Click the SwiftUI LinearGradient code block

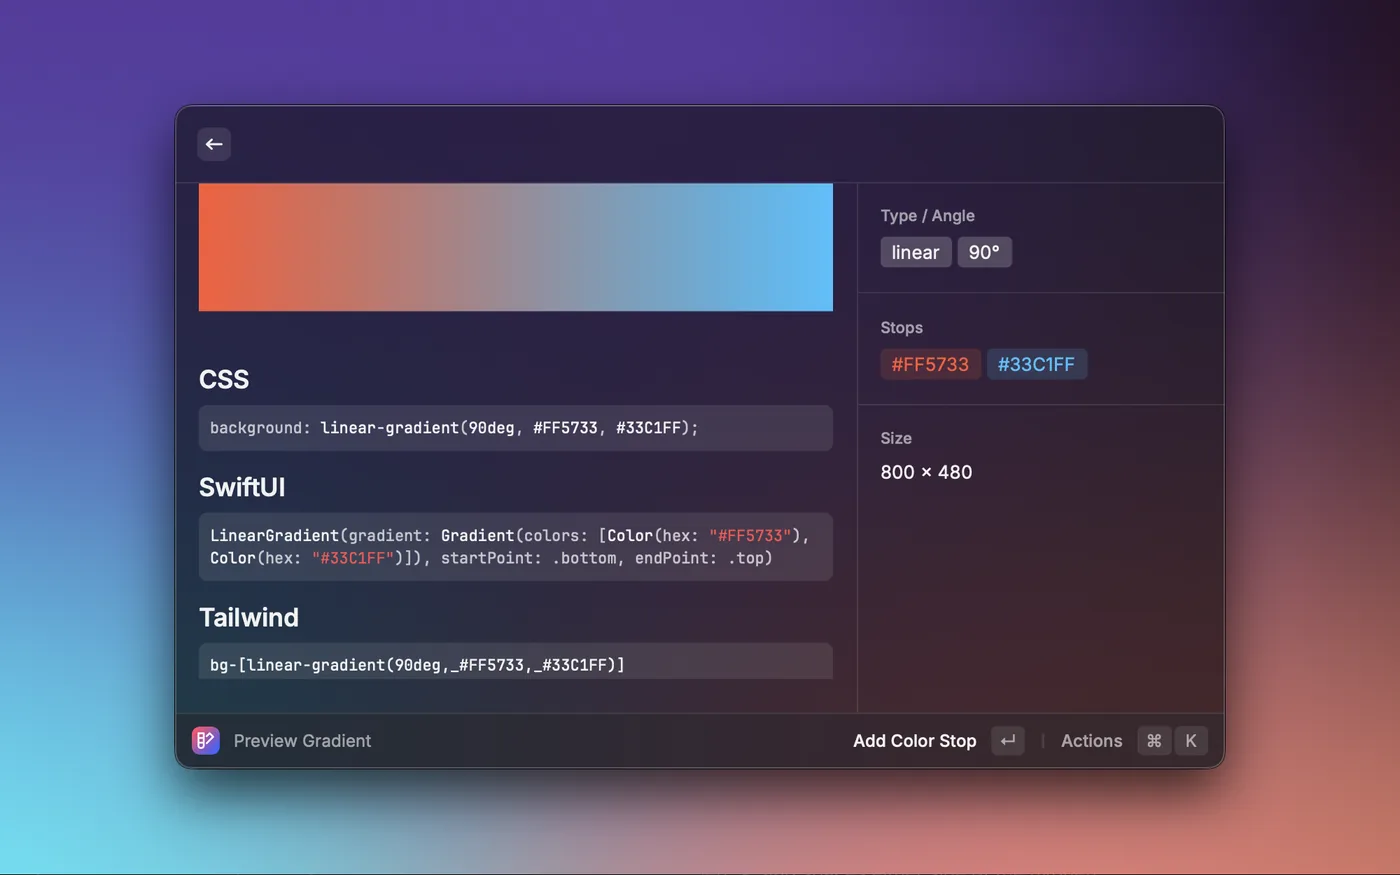click(x=516, y=547)
